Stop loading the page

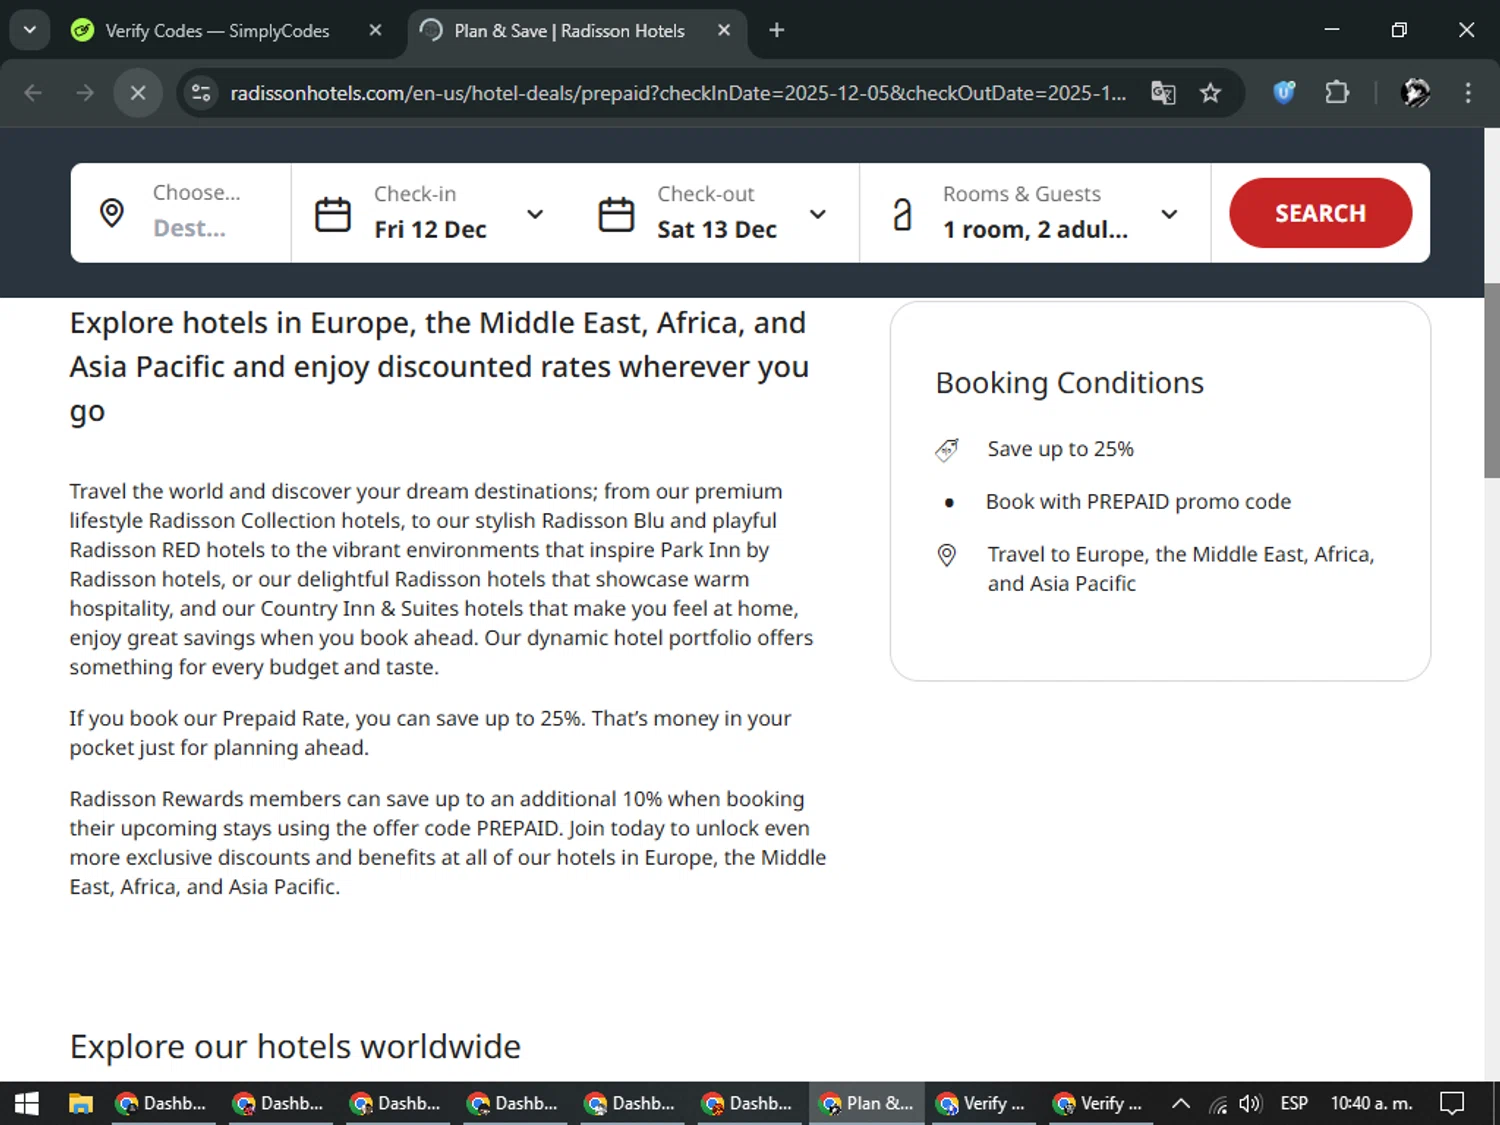tap(138, 93)
